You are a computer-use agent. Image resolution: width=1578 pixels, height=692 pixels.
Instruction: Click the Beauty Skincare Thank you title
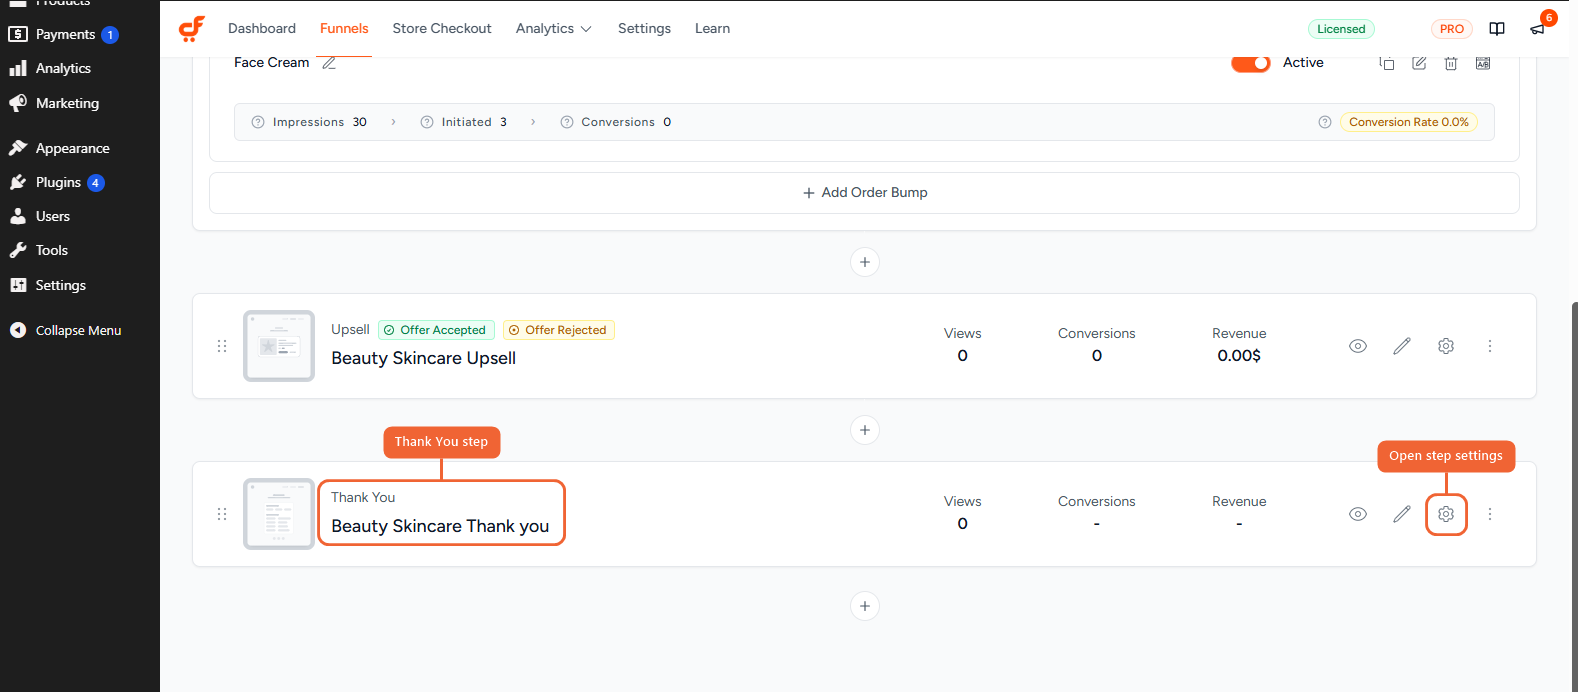pyautogui.click(x=440, y=526)
